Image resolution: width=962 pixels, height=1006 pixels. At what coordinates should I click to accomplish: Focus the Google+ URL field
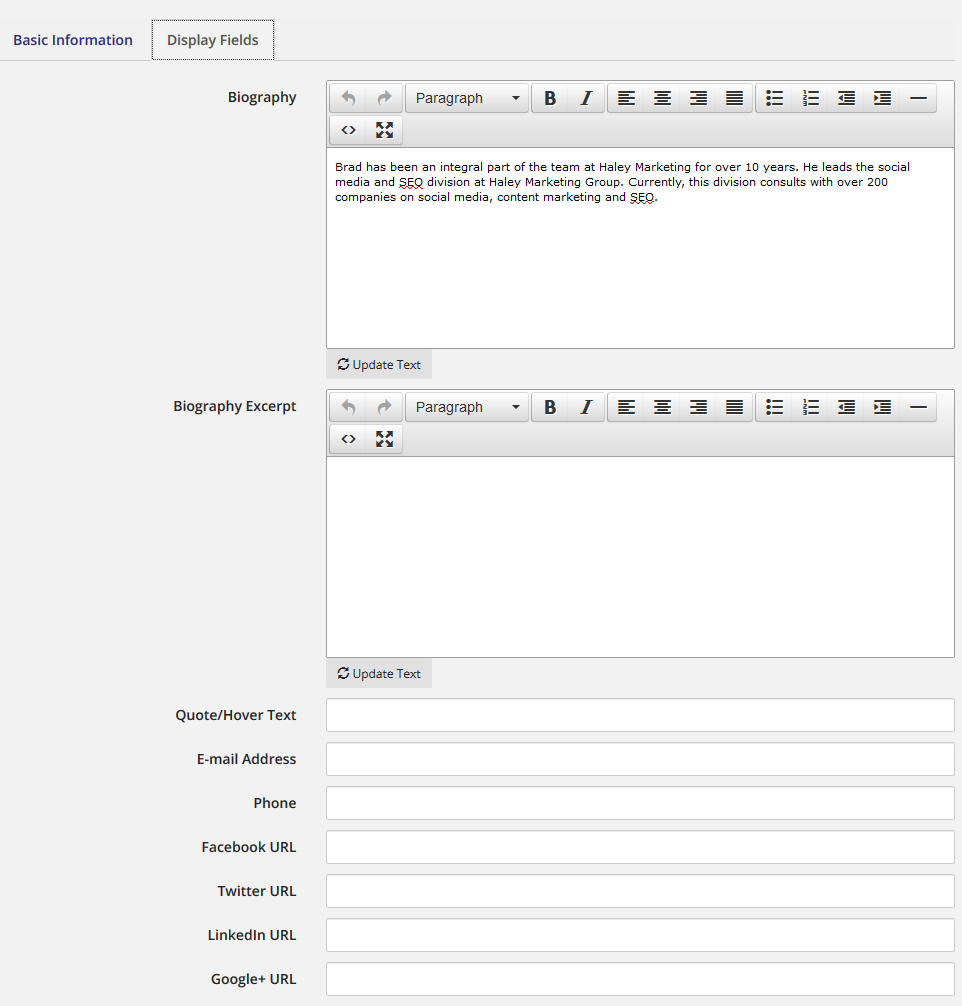(x=640, y=979)
